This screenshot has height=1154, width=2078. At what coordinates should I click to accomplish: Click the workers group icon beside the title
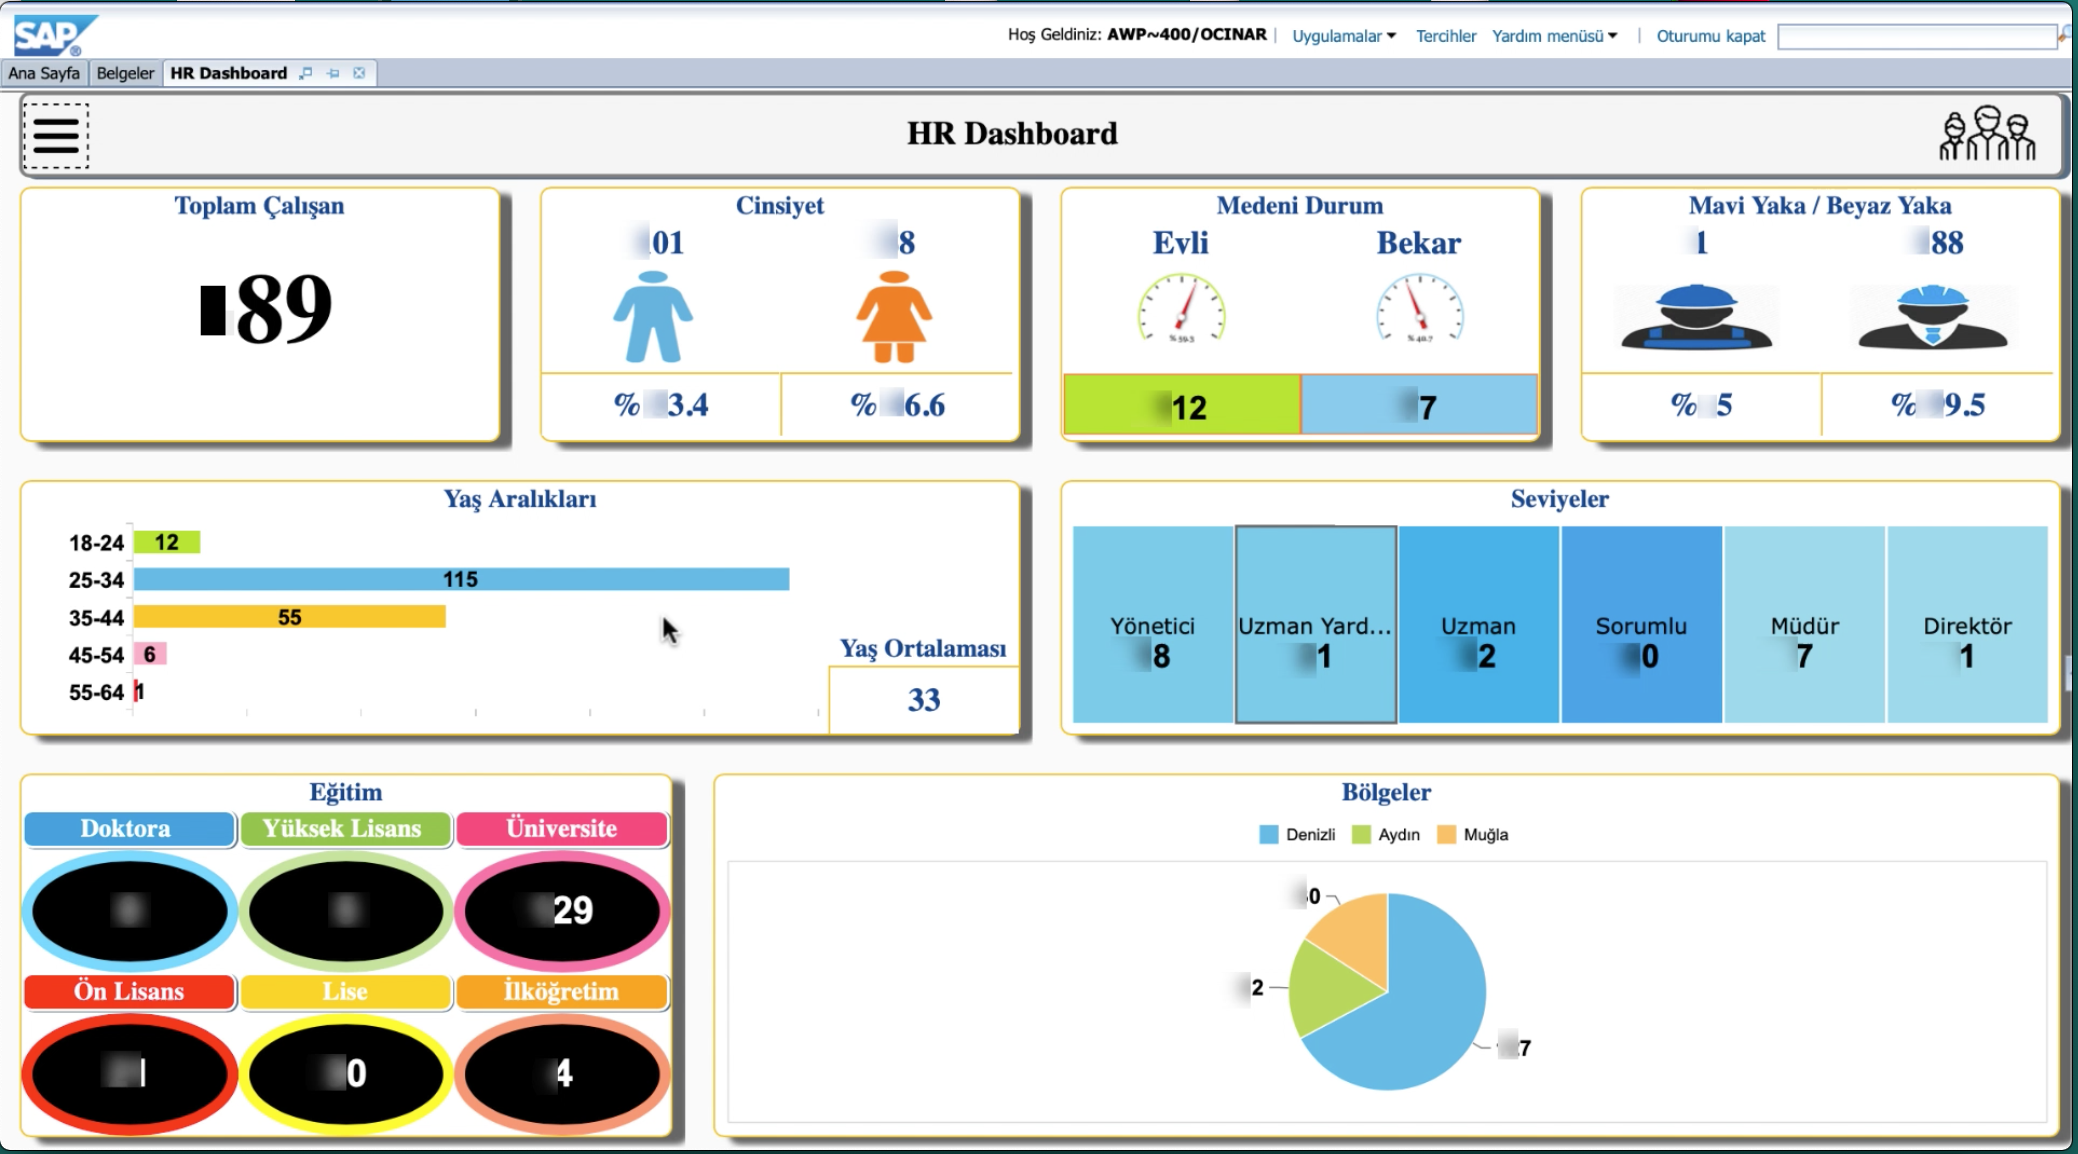1987,134
